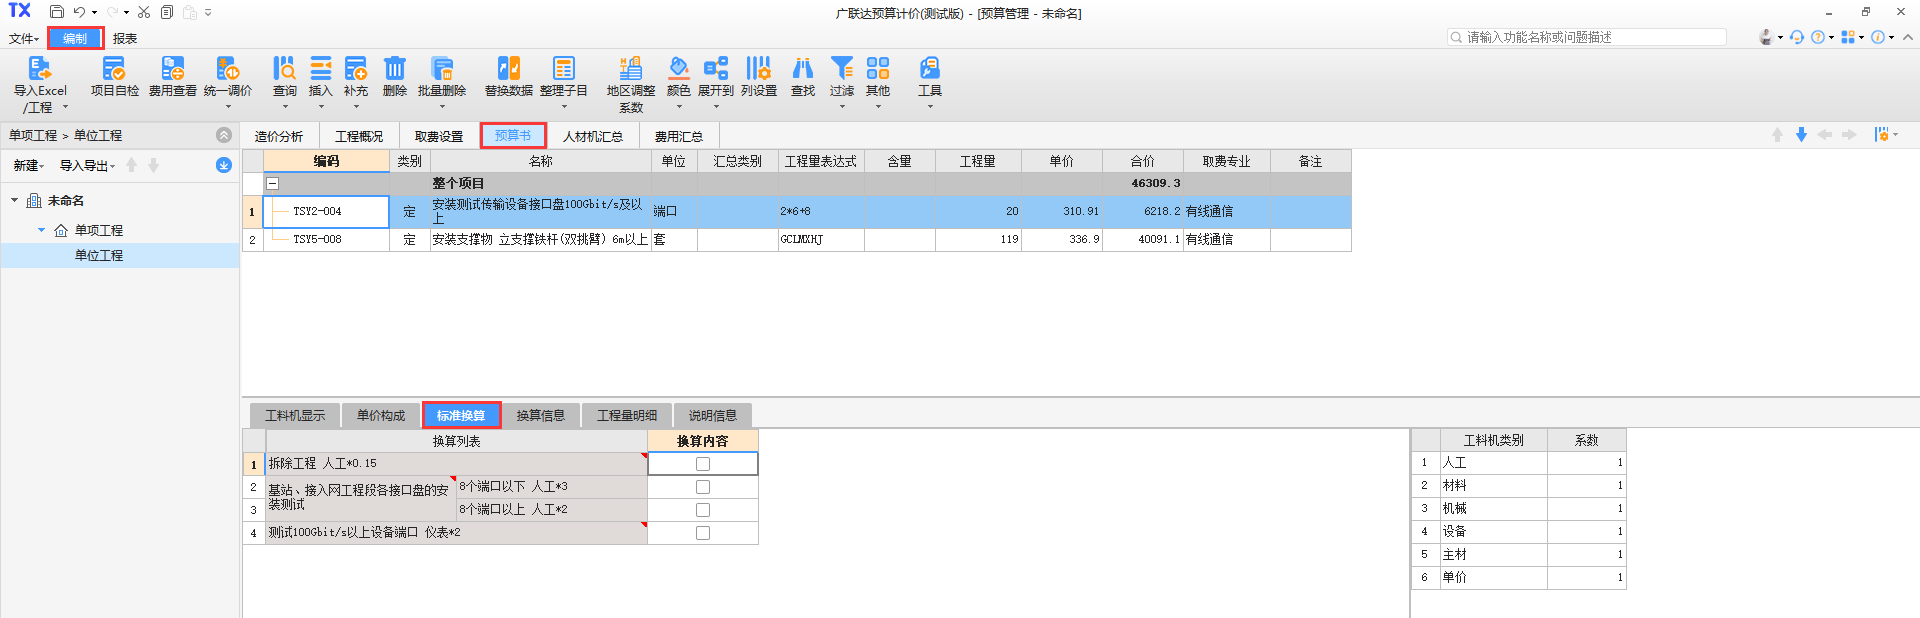Viewport: 1920px width, 618px height.
Task: Open the 报表 menu tab
Action: 125,39
